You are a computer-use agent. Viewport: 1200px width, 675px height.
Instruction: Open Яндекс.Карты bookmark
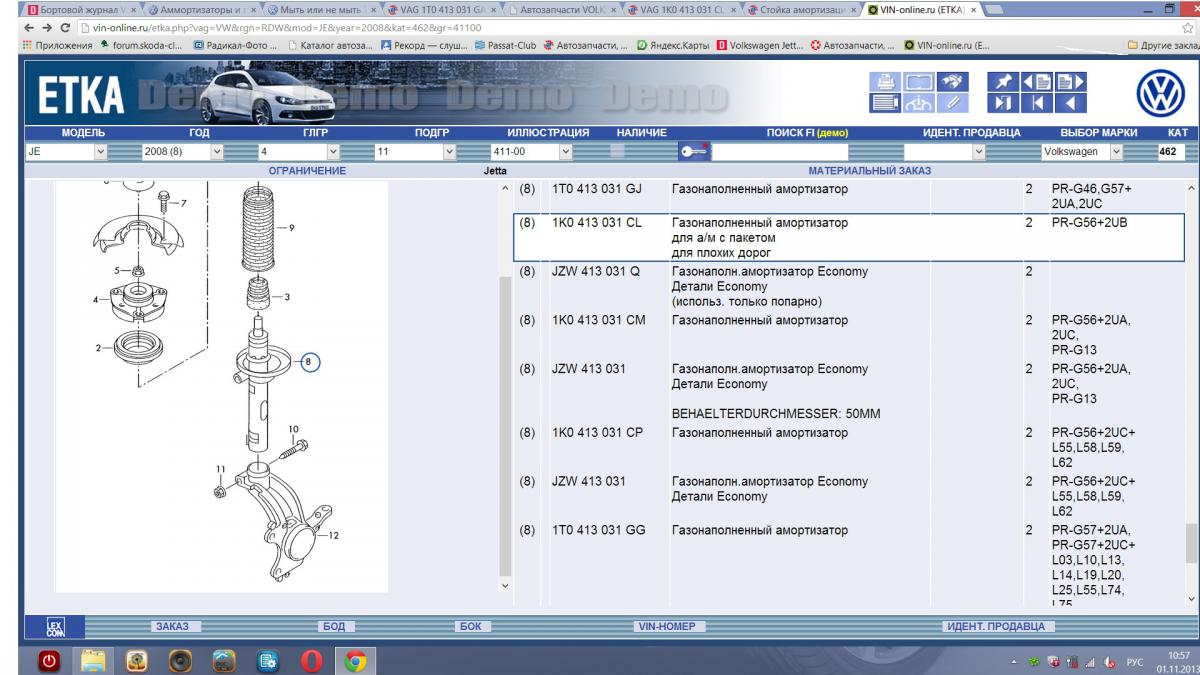pos(672,45)
